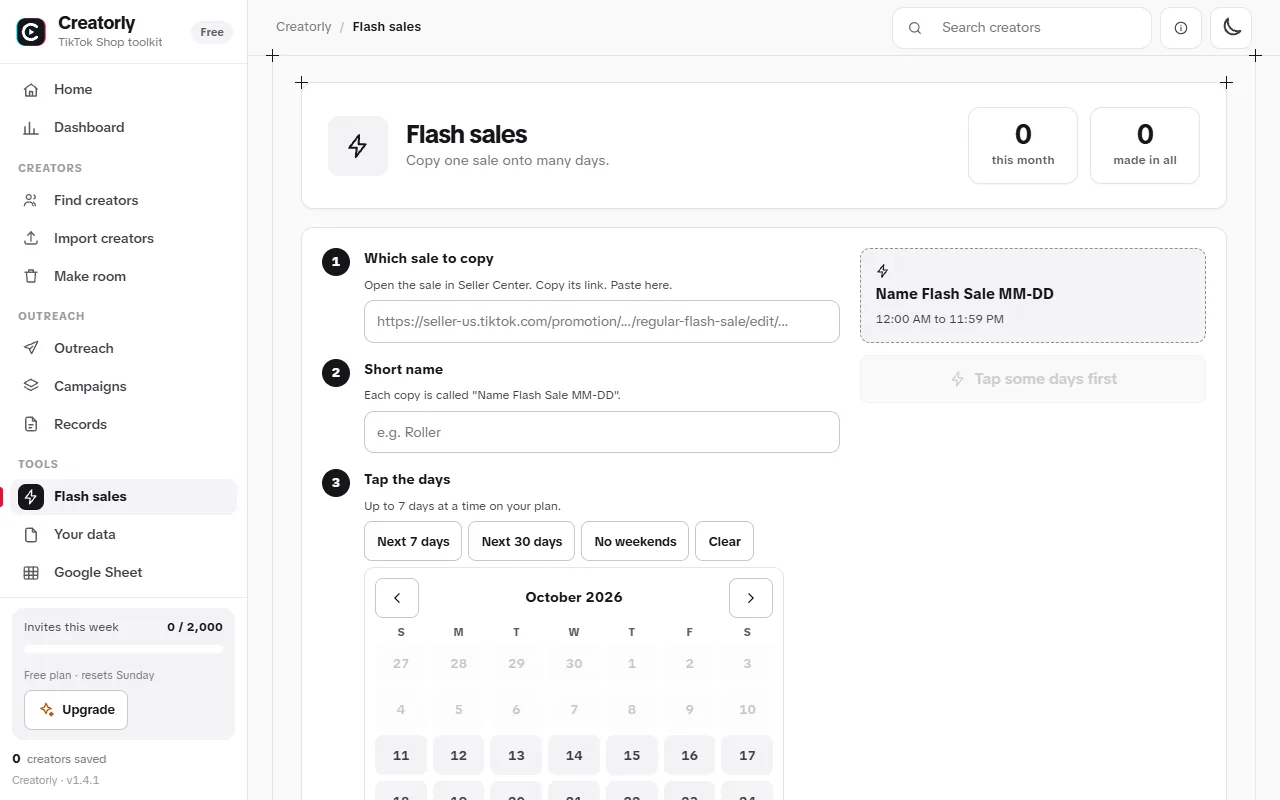Select the Next 7 days preset
The width and height of the screenshot is (1280, 800).
point(413,541)
